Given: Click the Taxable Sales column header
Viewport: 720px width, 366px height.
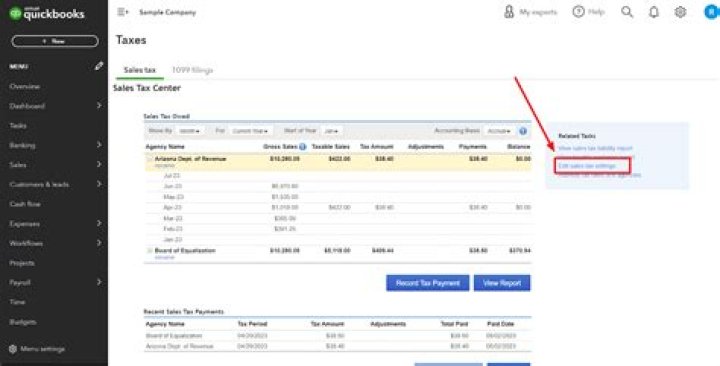Looking at the screenshot, I should click(x=331, y=147).
